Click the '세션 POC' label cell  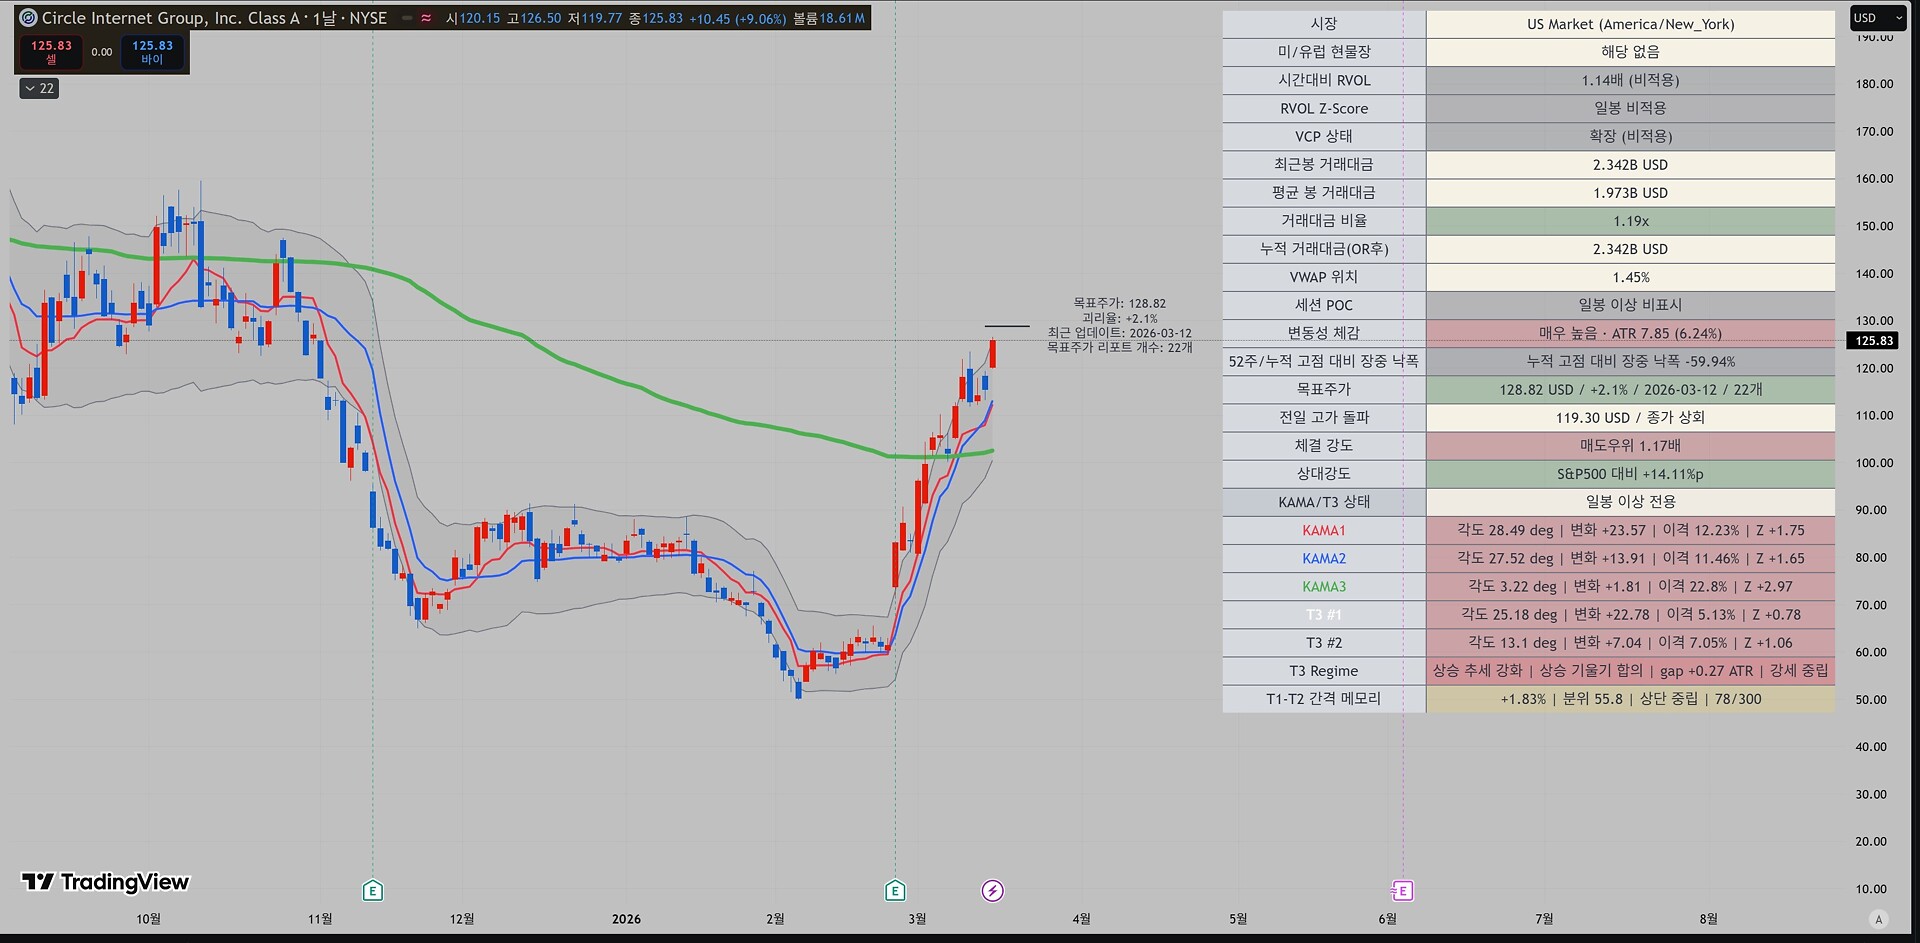[1323, 305]
